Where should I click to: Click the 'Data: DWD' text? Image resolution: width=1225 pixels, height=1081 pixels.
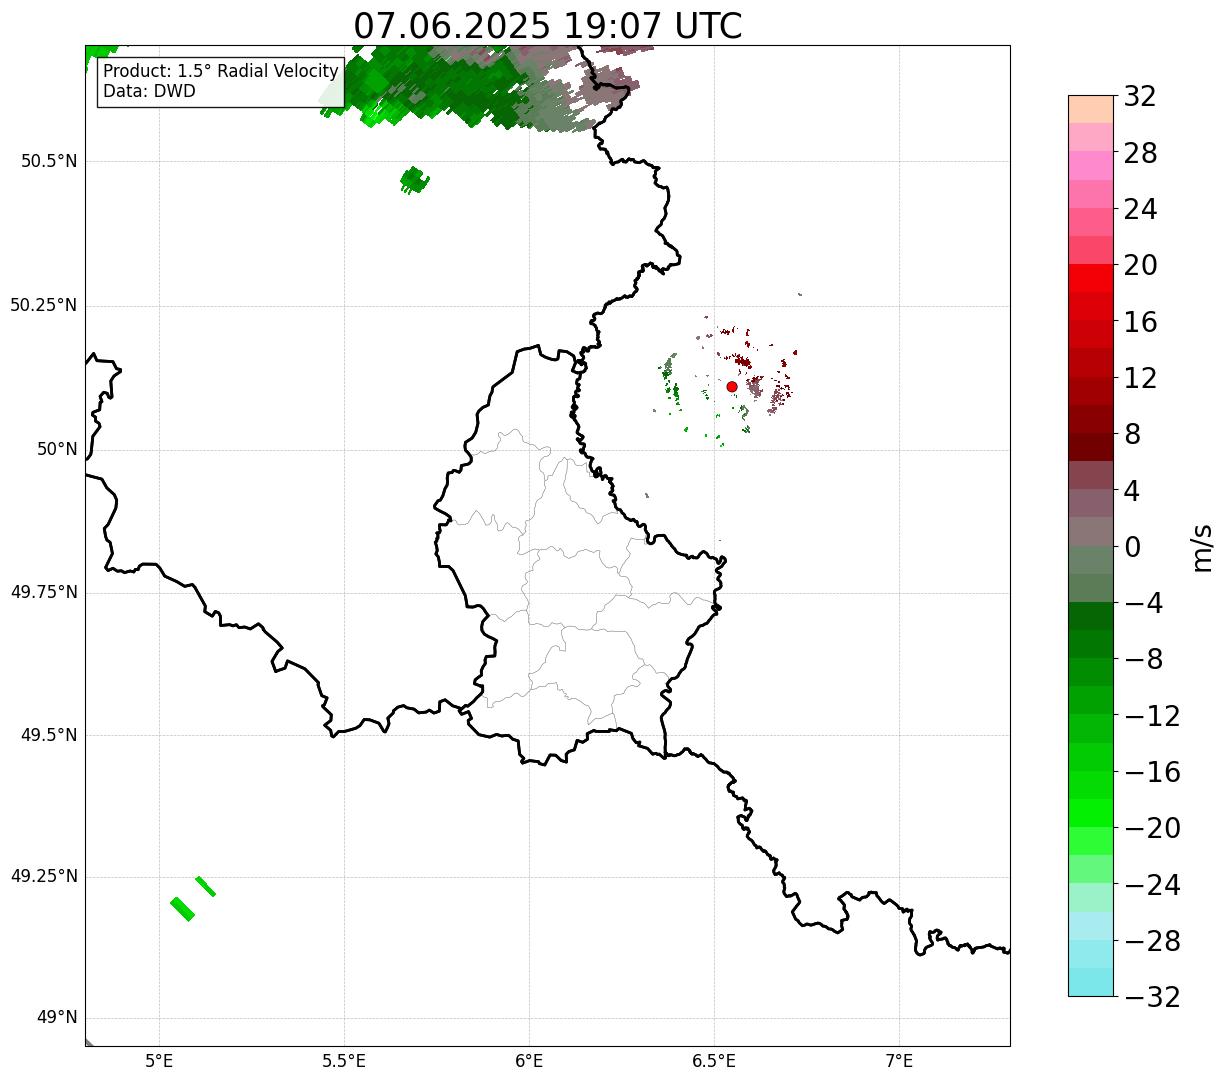150,91
